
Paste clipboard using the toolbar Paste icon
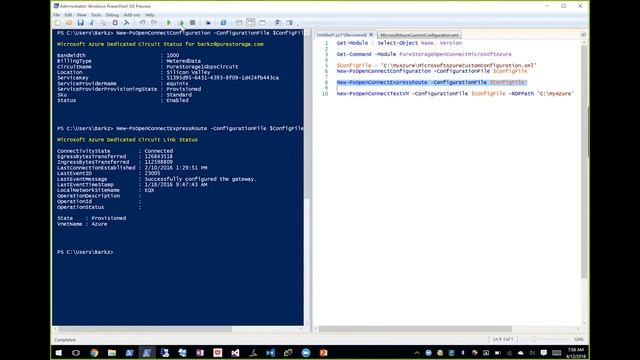click(115, 23)
